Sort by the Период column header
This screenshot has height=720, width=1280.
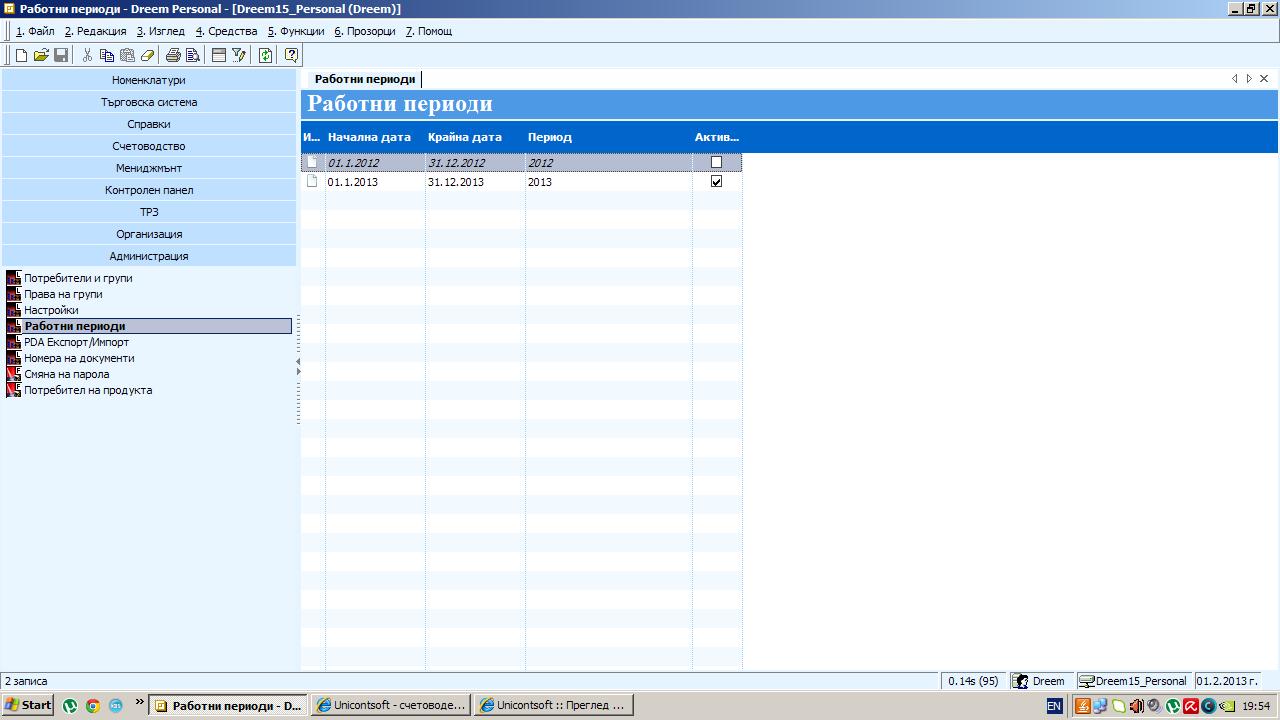[608, 137]
